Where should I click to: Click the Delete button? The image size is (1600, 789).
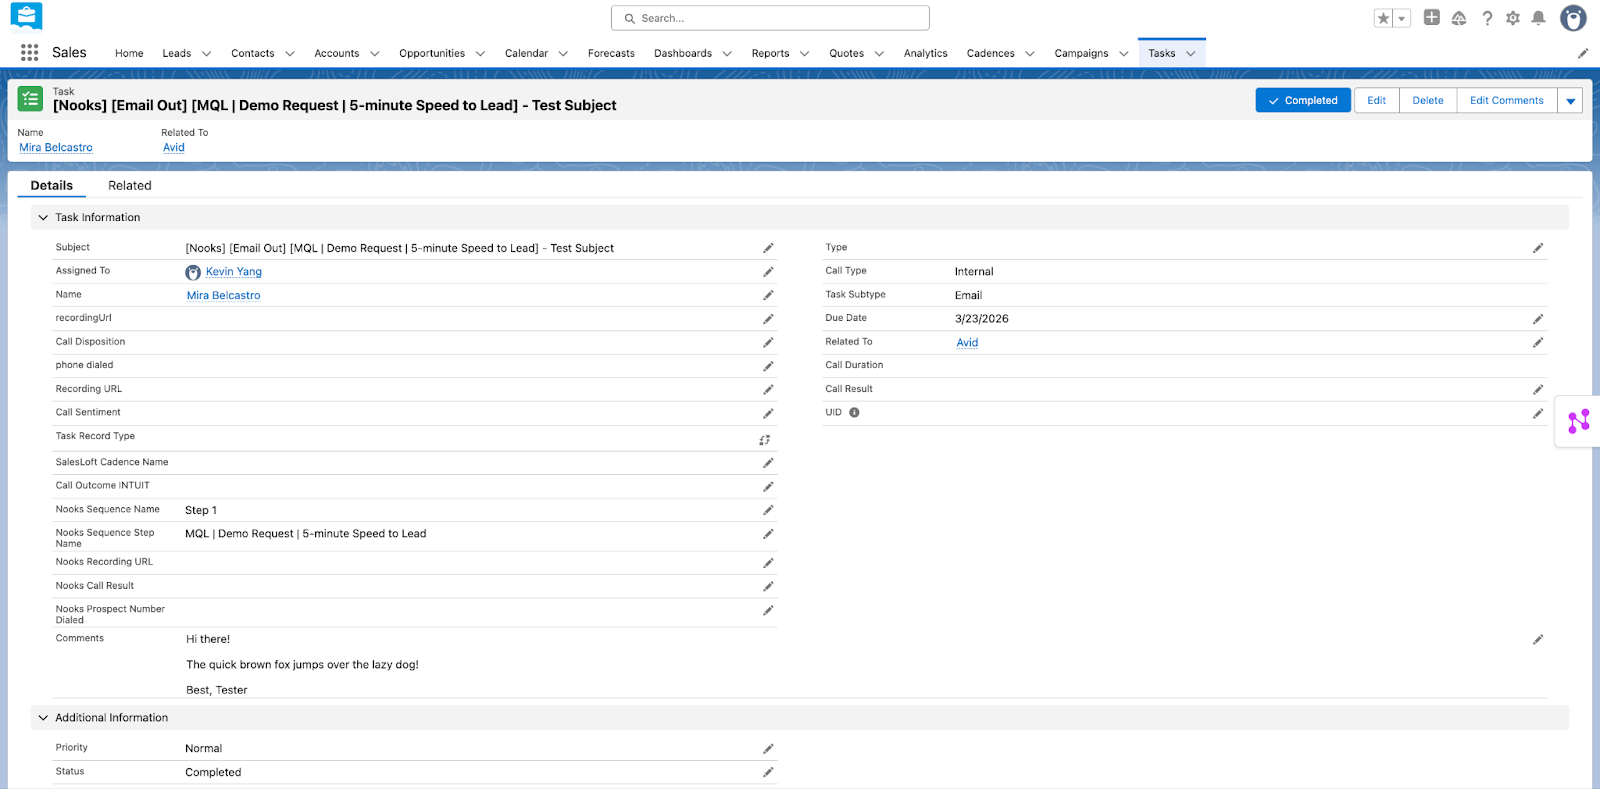pos(1428,101)
